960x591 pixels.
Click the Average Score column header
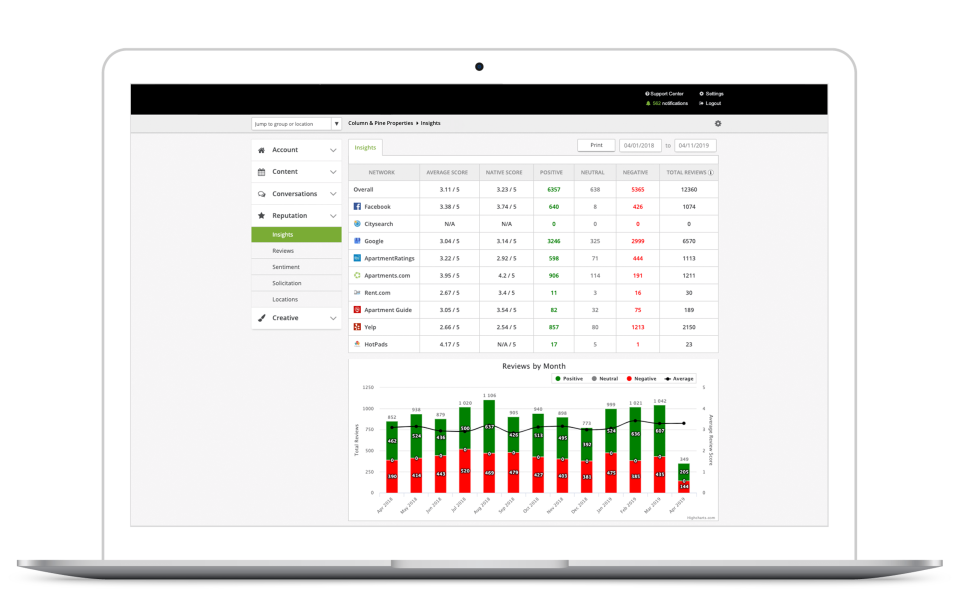click(447, 173)
